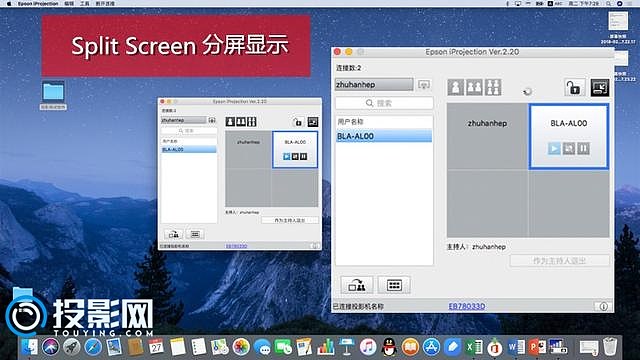
Task: Click the 搜索 search box in large window
Action: pos(384,103)
